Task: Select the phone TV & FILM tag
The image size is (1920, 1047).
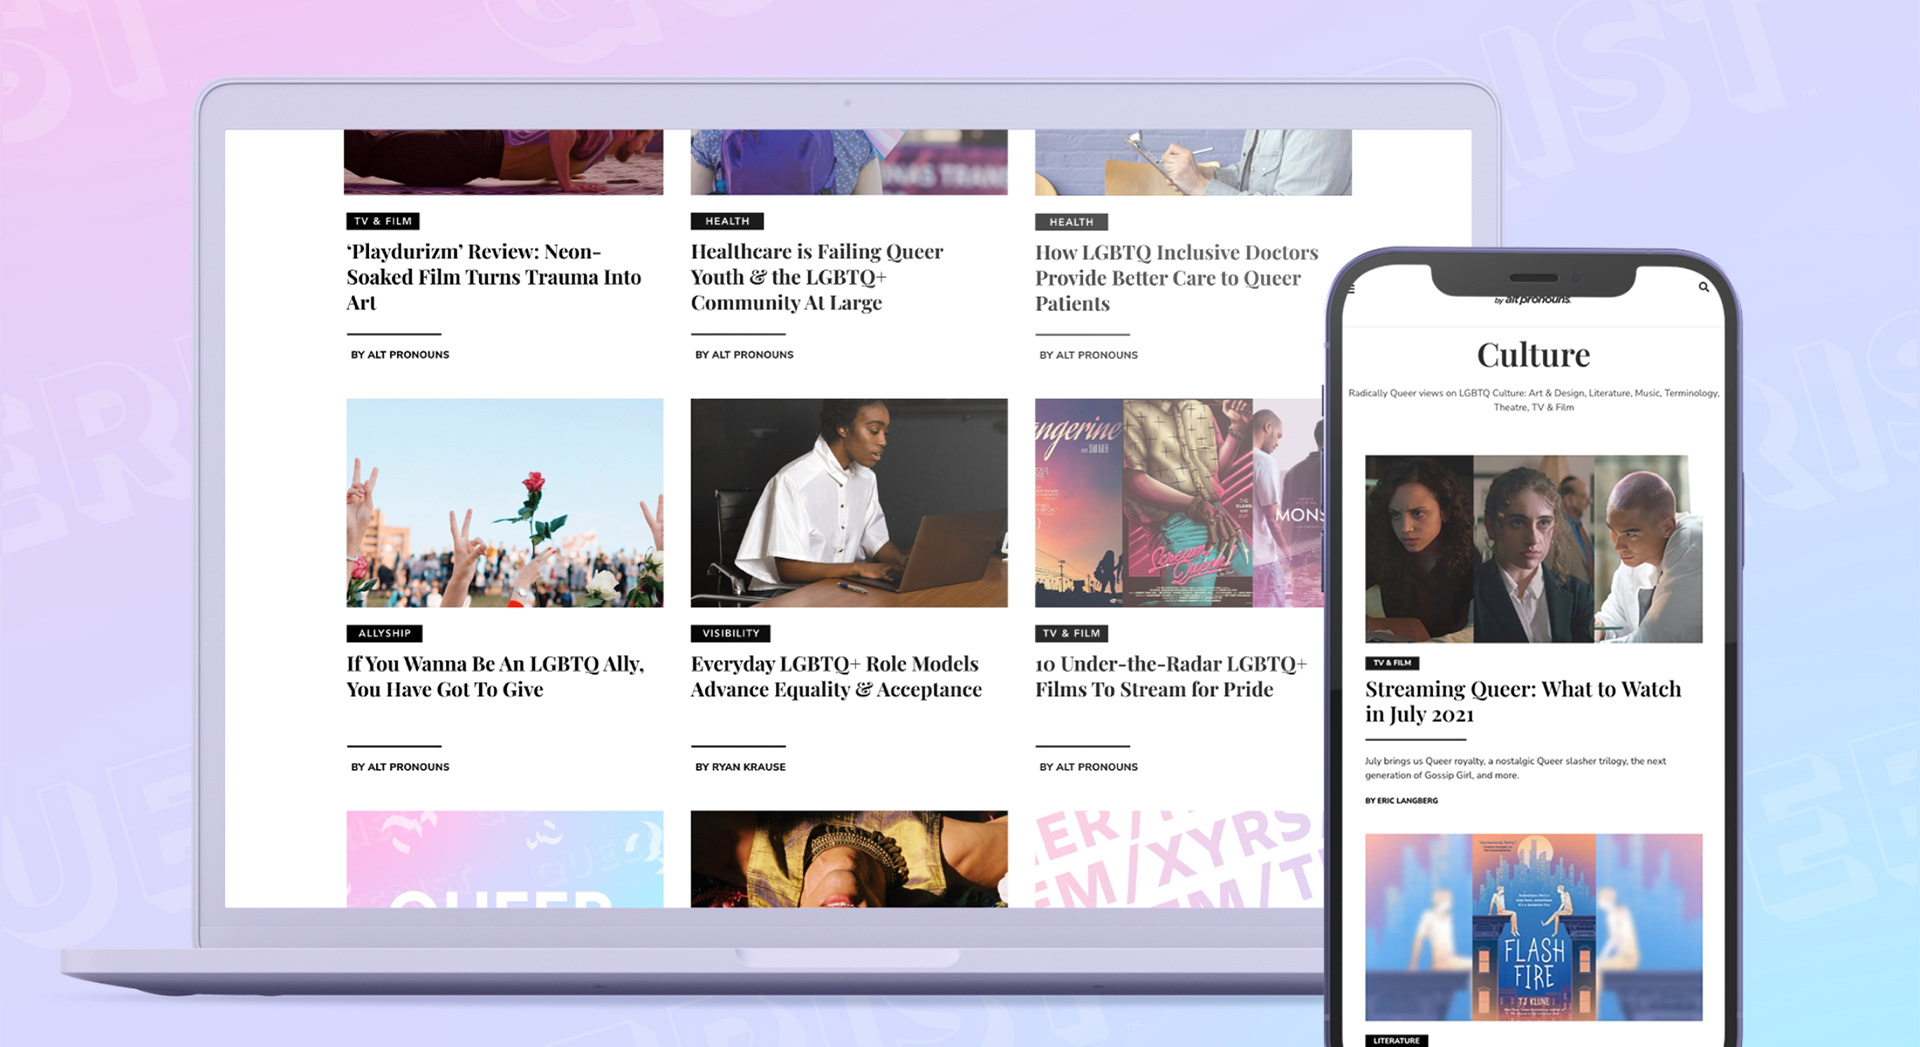Action: tap(1392, 663)
